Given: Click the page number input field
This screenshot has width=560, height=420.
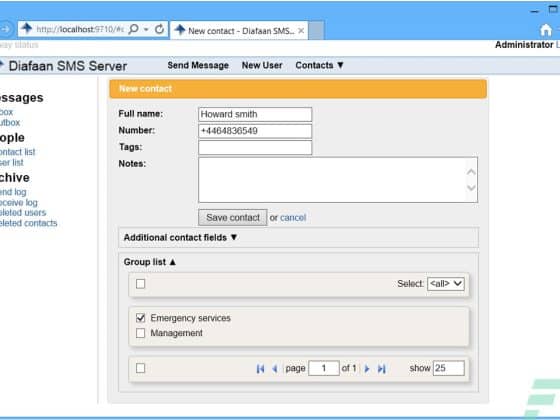Looking at the screenshot, I should tap(324, 368).
